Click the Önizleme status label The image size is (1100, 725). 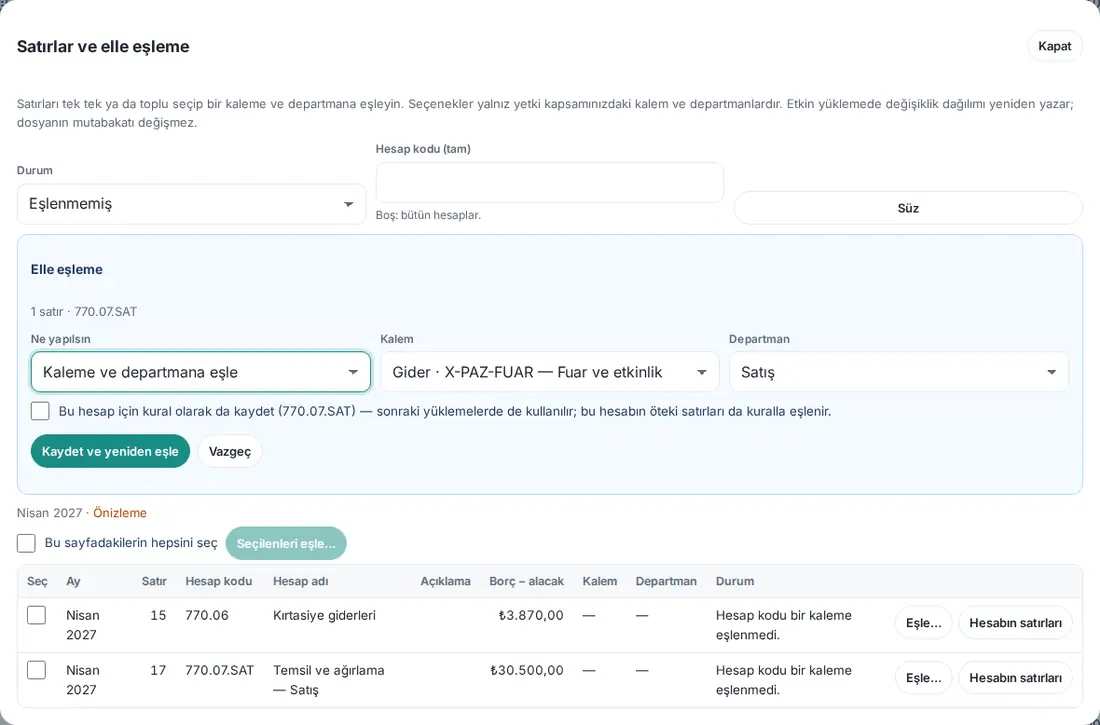click(120, 513)
